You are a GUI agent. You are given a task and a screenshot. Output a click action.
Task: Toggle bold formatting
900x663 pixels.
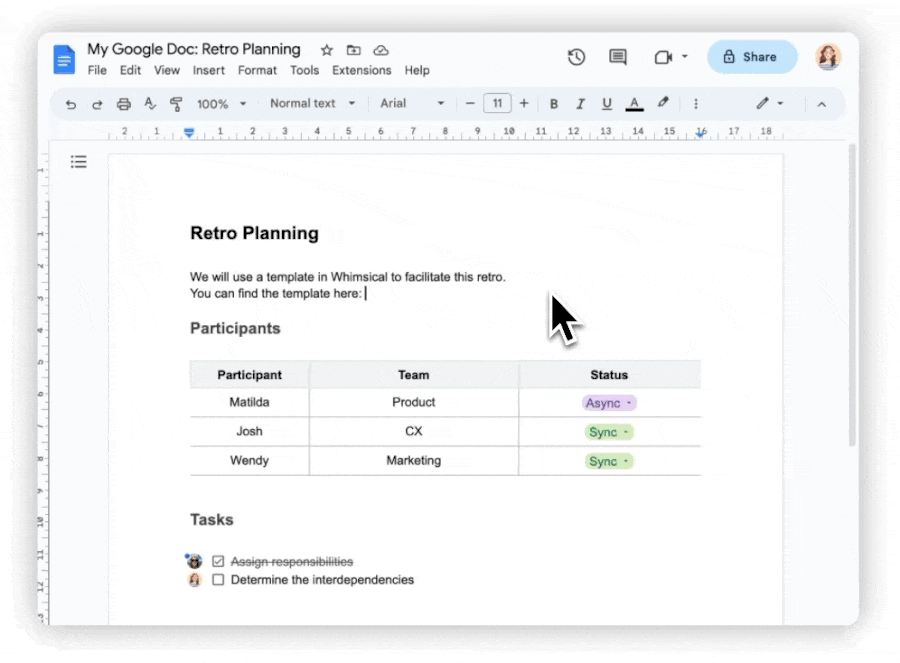pyautogui.click(x=554, y=104)
